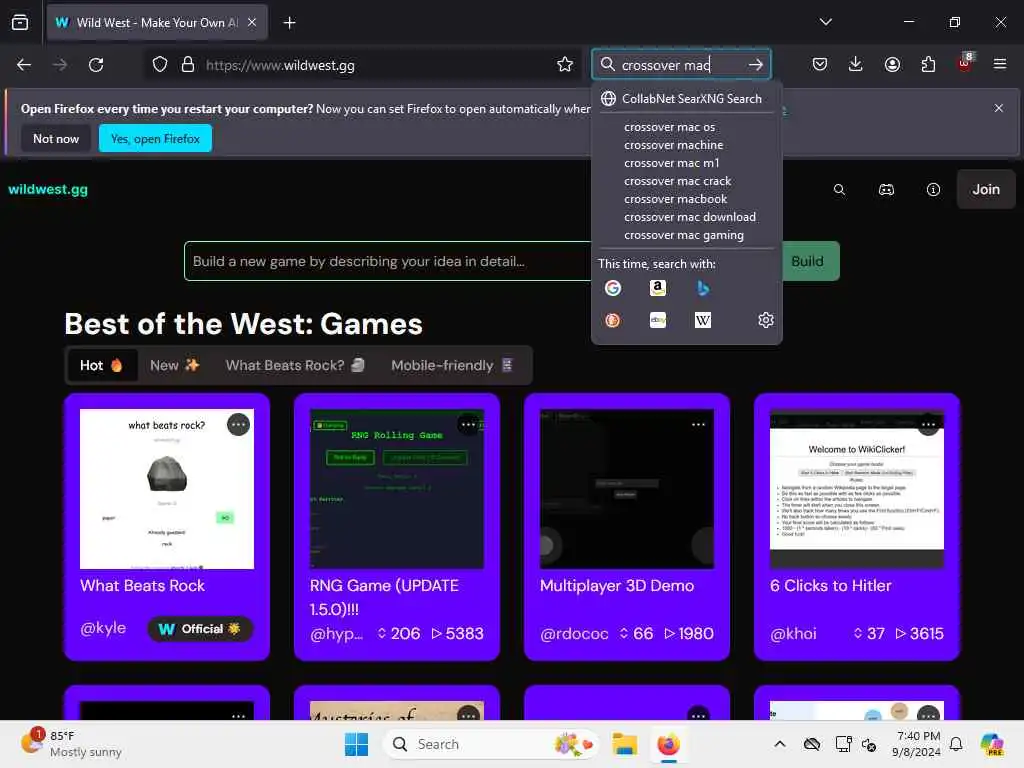Screen dimensions: 1024x768
Task: Click the Join button
Action: point(985,189)
